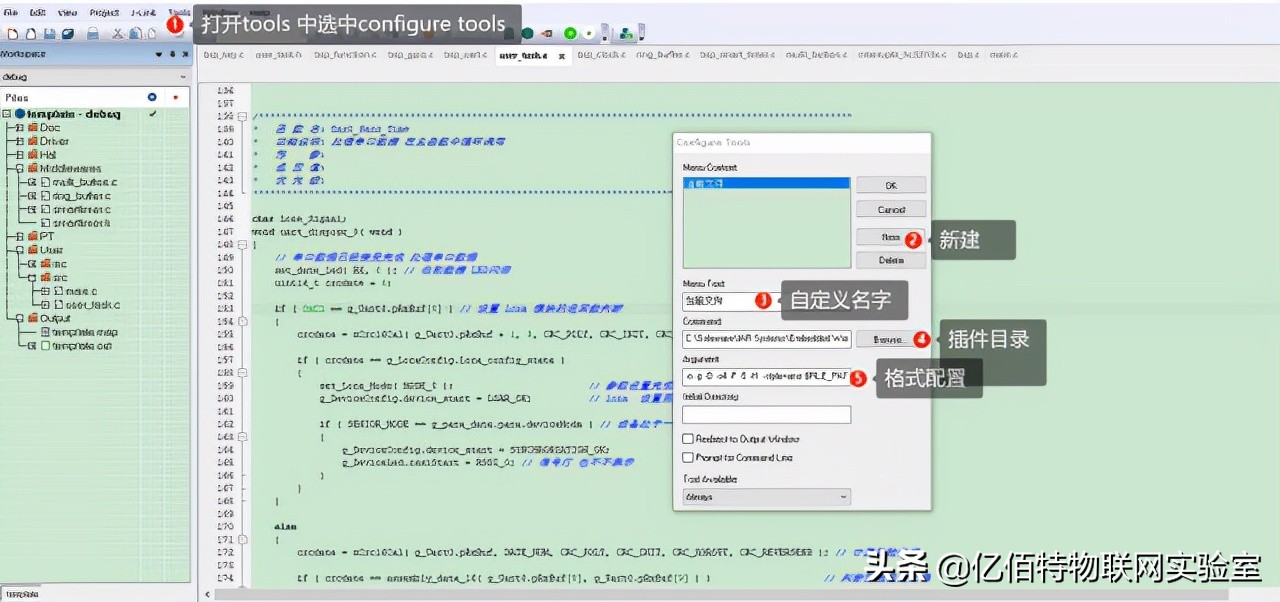Click the Save toolbar icon

tap(50, 34)
